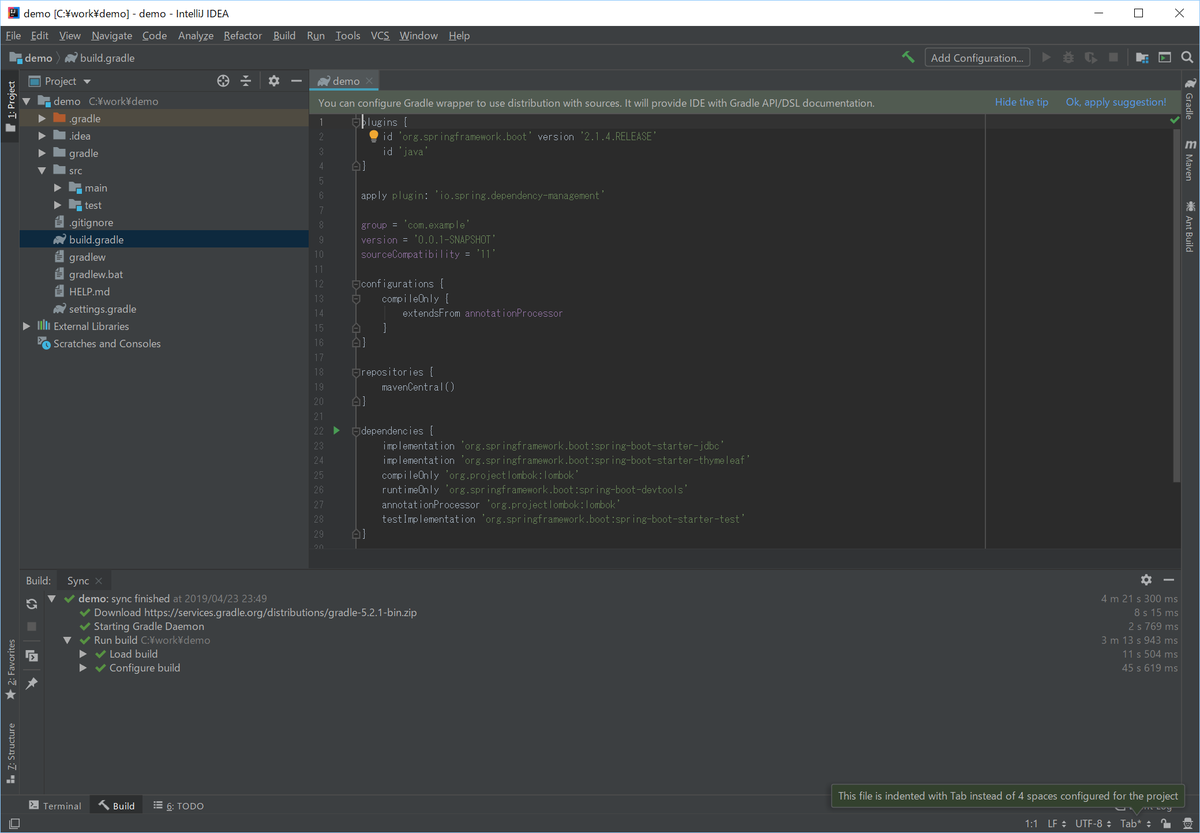The width and height of the screenshot is (1200, 833).
Task: Click the Gradle sync refresh icon in Build panel
Action: 32,604
